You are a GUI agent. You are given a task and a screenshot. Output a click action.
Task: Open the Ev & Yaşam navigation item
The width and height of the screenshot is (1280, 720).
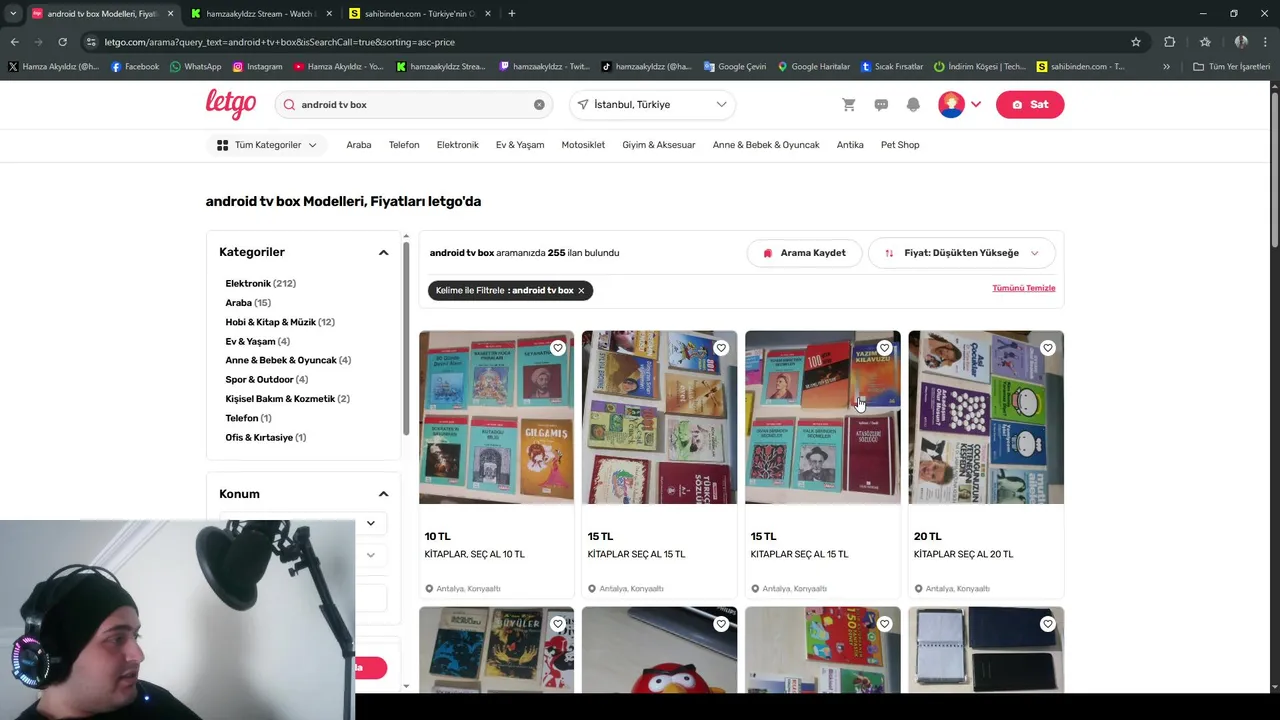coord(520,145)
